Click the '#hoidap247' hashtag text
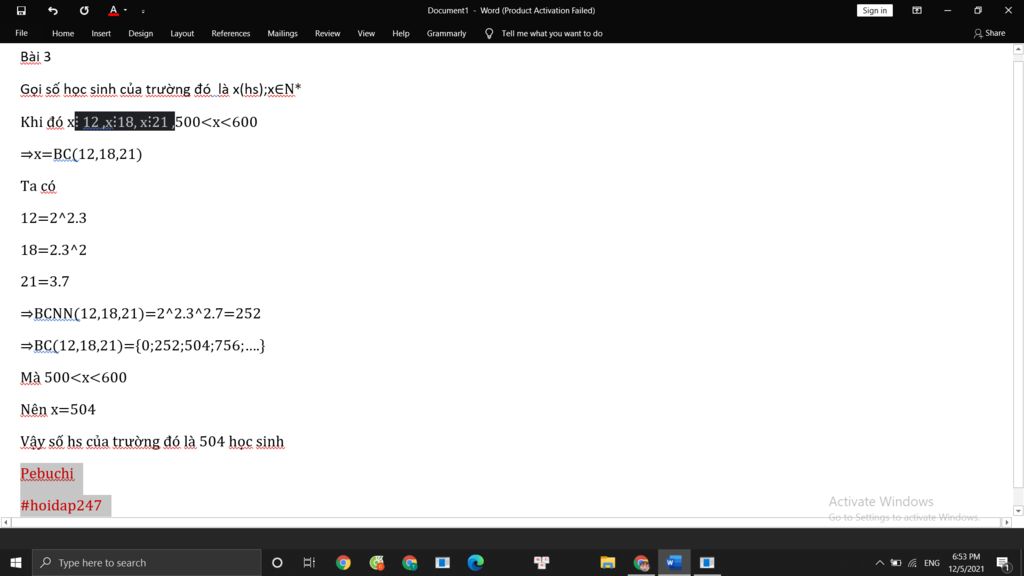The width and height of the screenshot is (1024, 576). click(61, 505)
